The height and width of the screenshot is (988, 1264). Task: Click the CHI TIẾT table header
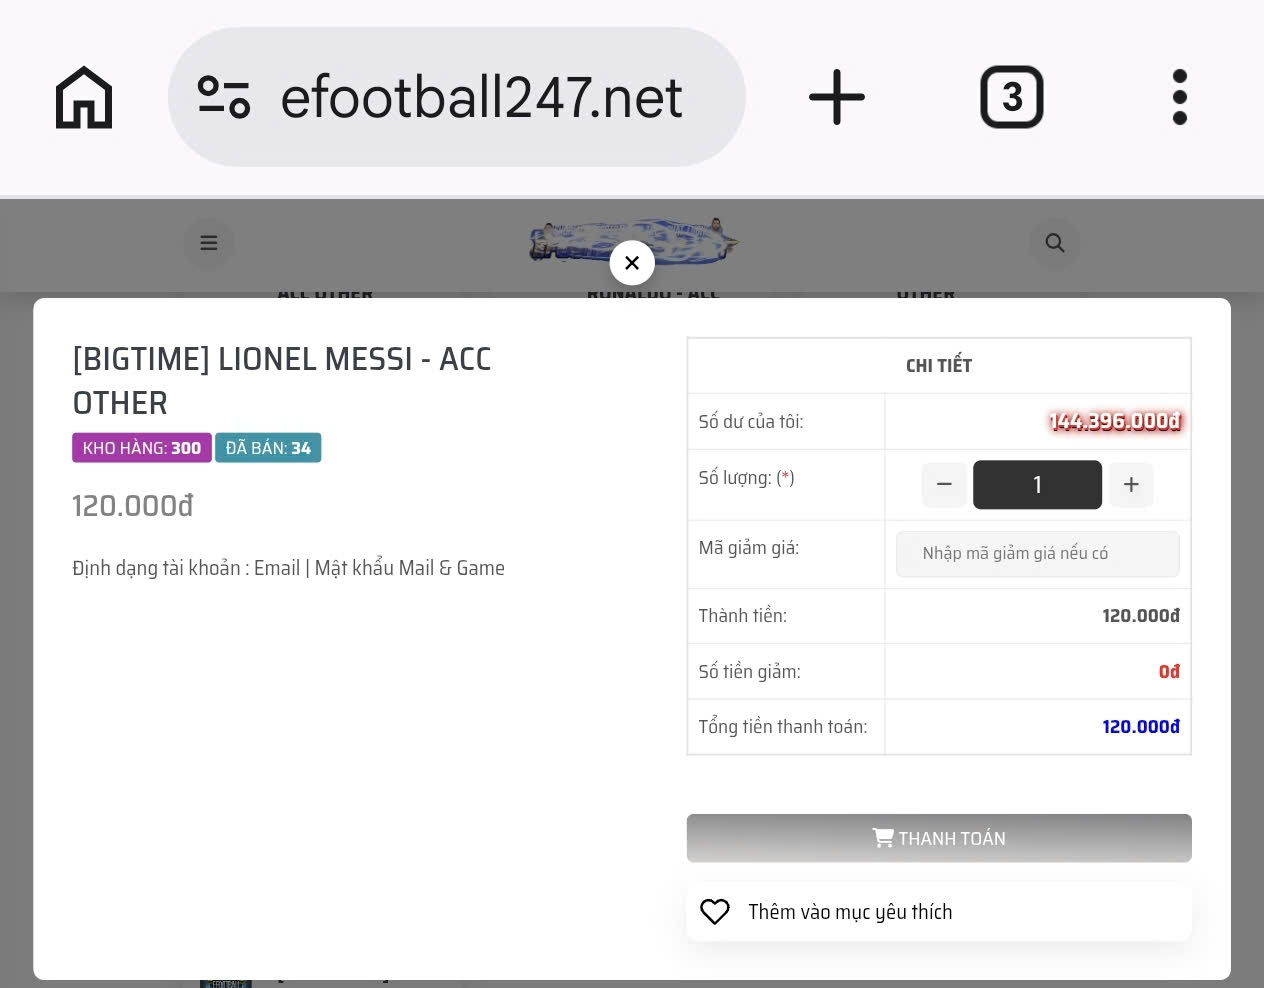(x=939, y=366)
